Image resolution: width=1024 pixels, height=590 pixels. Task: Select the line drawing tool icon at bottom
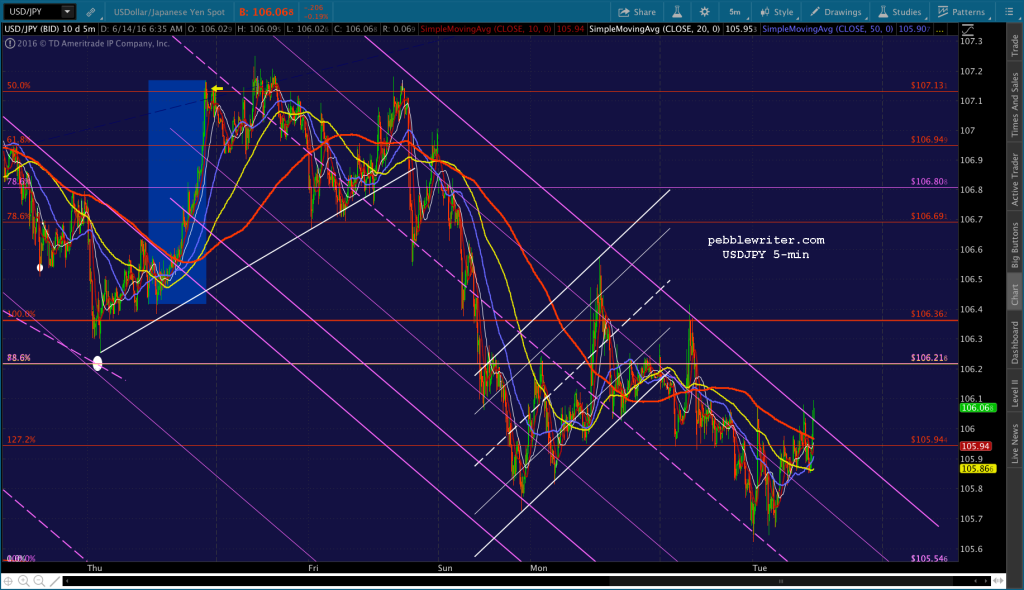coord(55,581)
